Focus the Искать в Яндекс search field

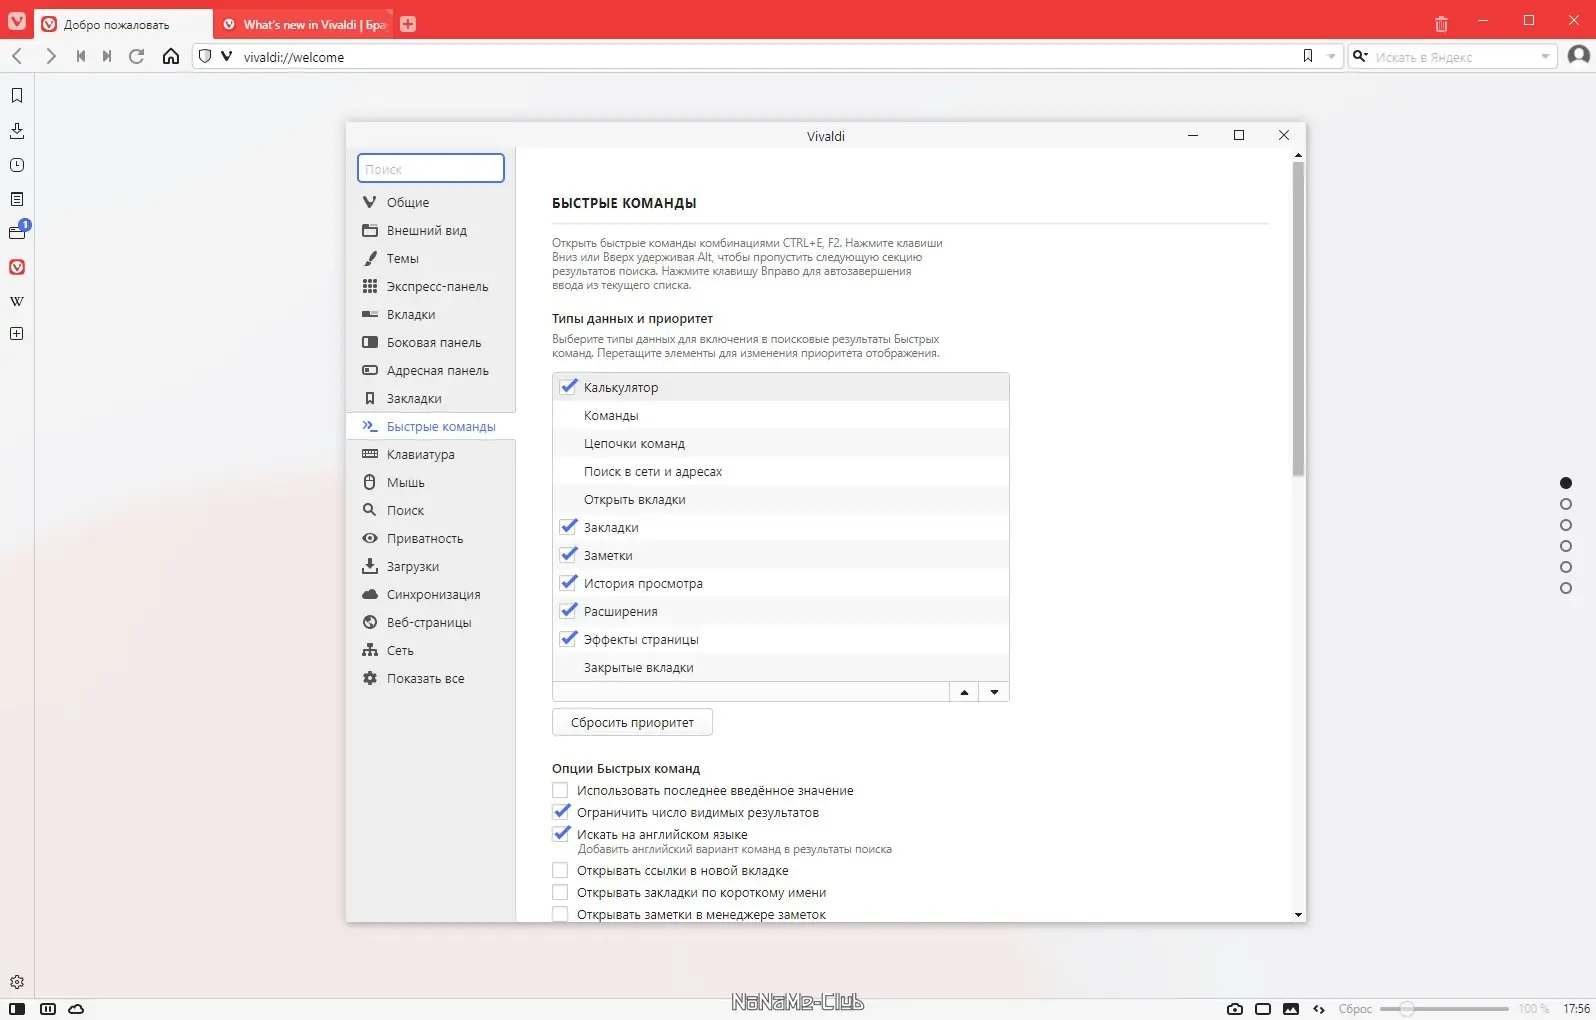click(1453, 57)
